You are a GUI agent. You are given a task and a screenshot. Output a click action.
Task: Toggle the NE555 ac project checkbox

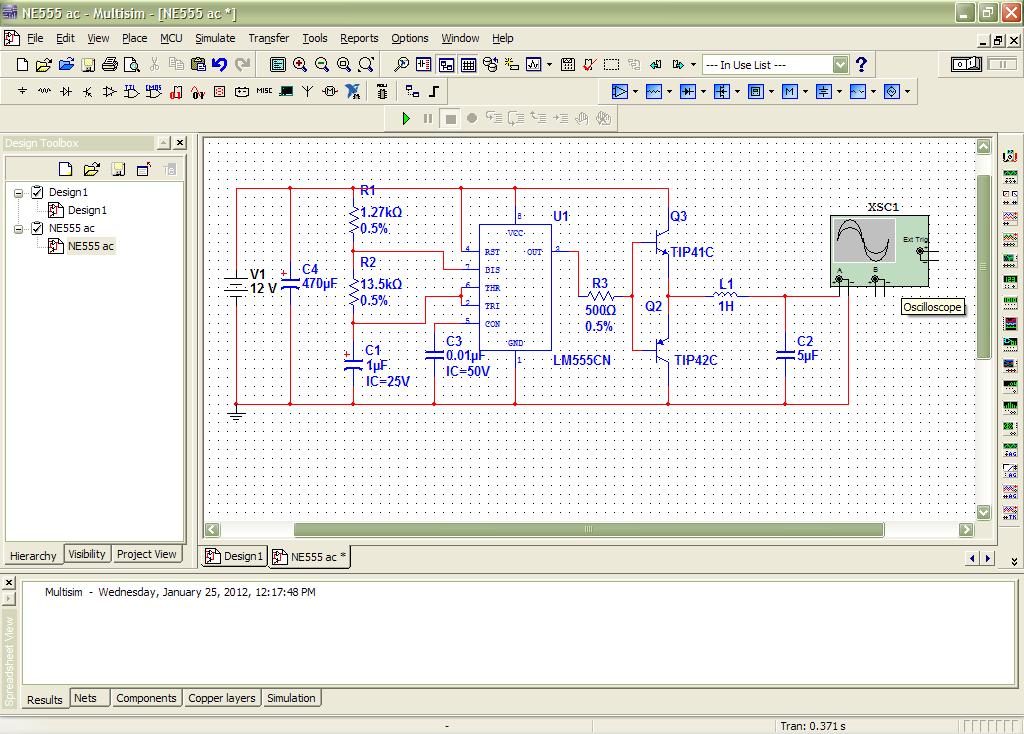tap(37, 228)
